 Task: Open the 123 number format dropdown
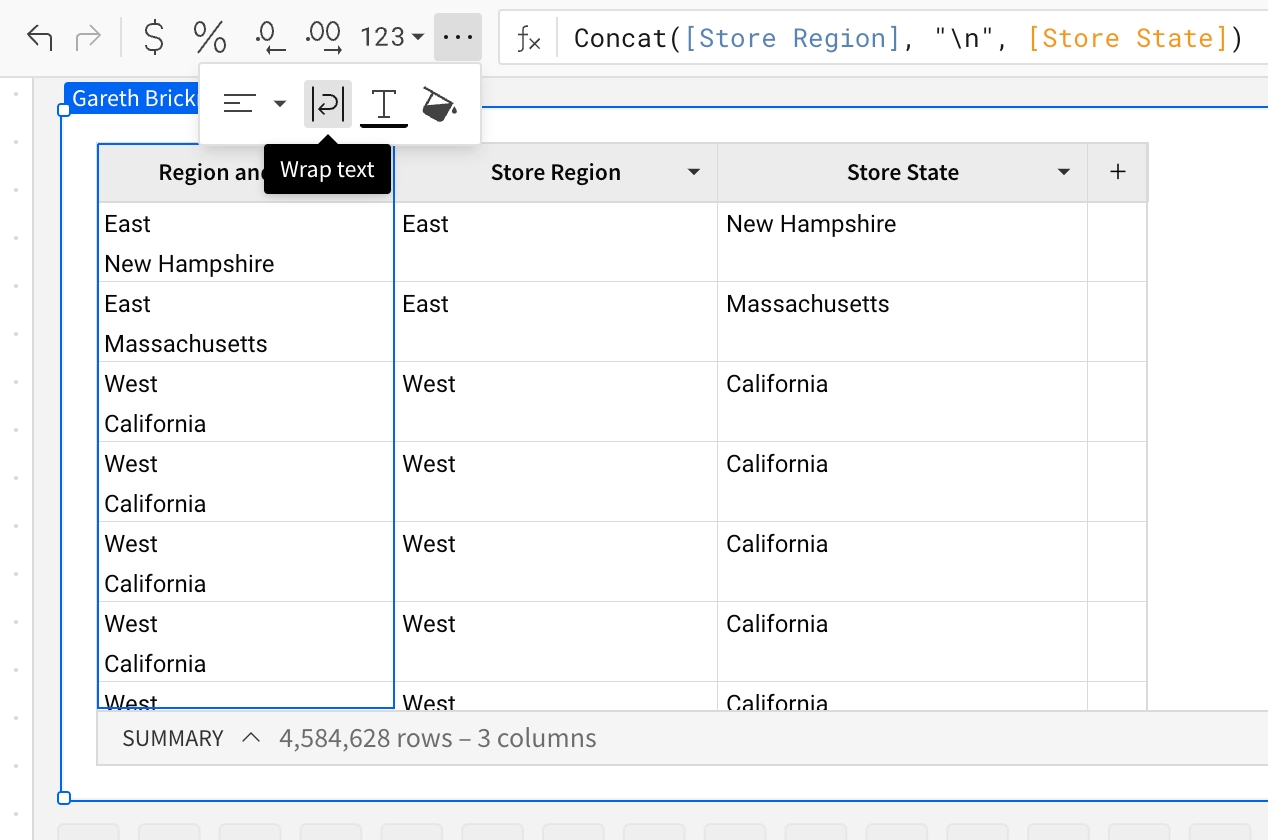[392, 38]
